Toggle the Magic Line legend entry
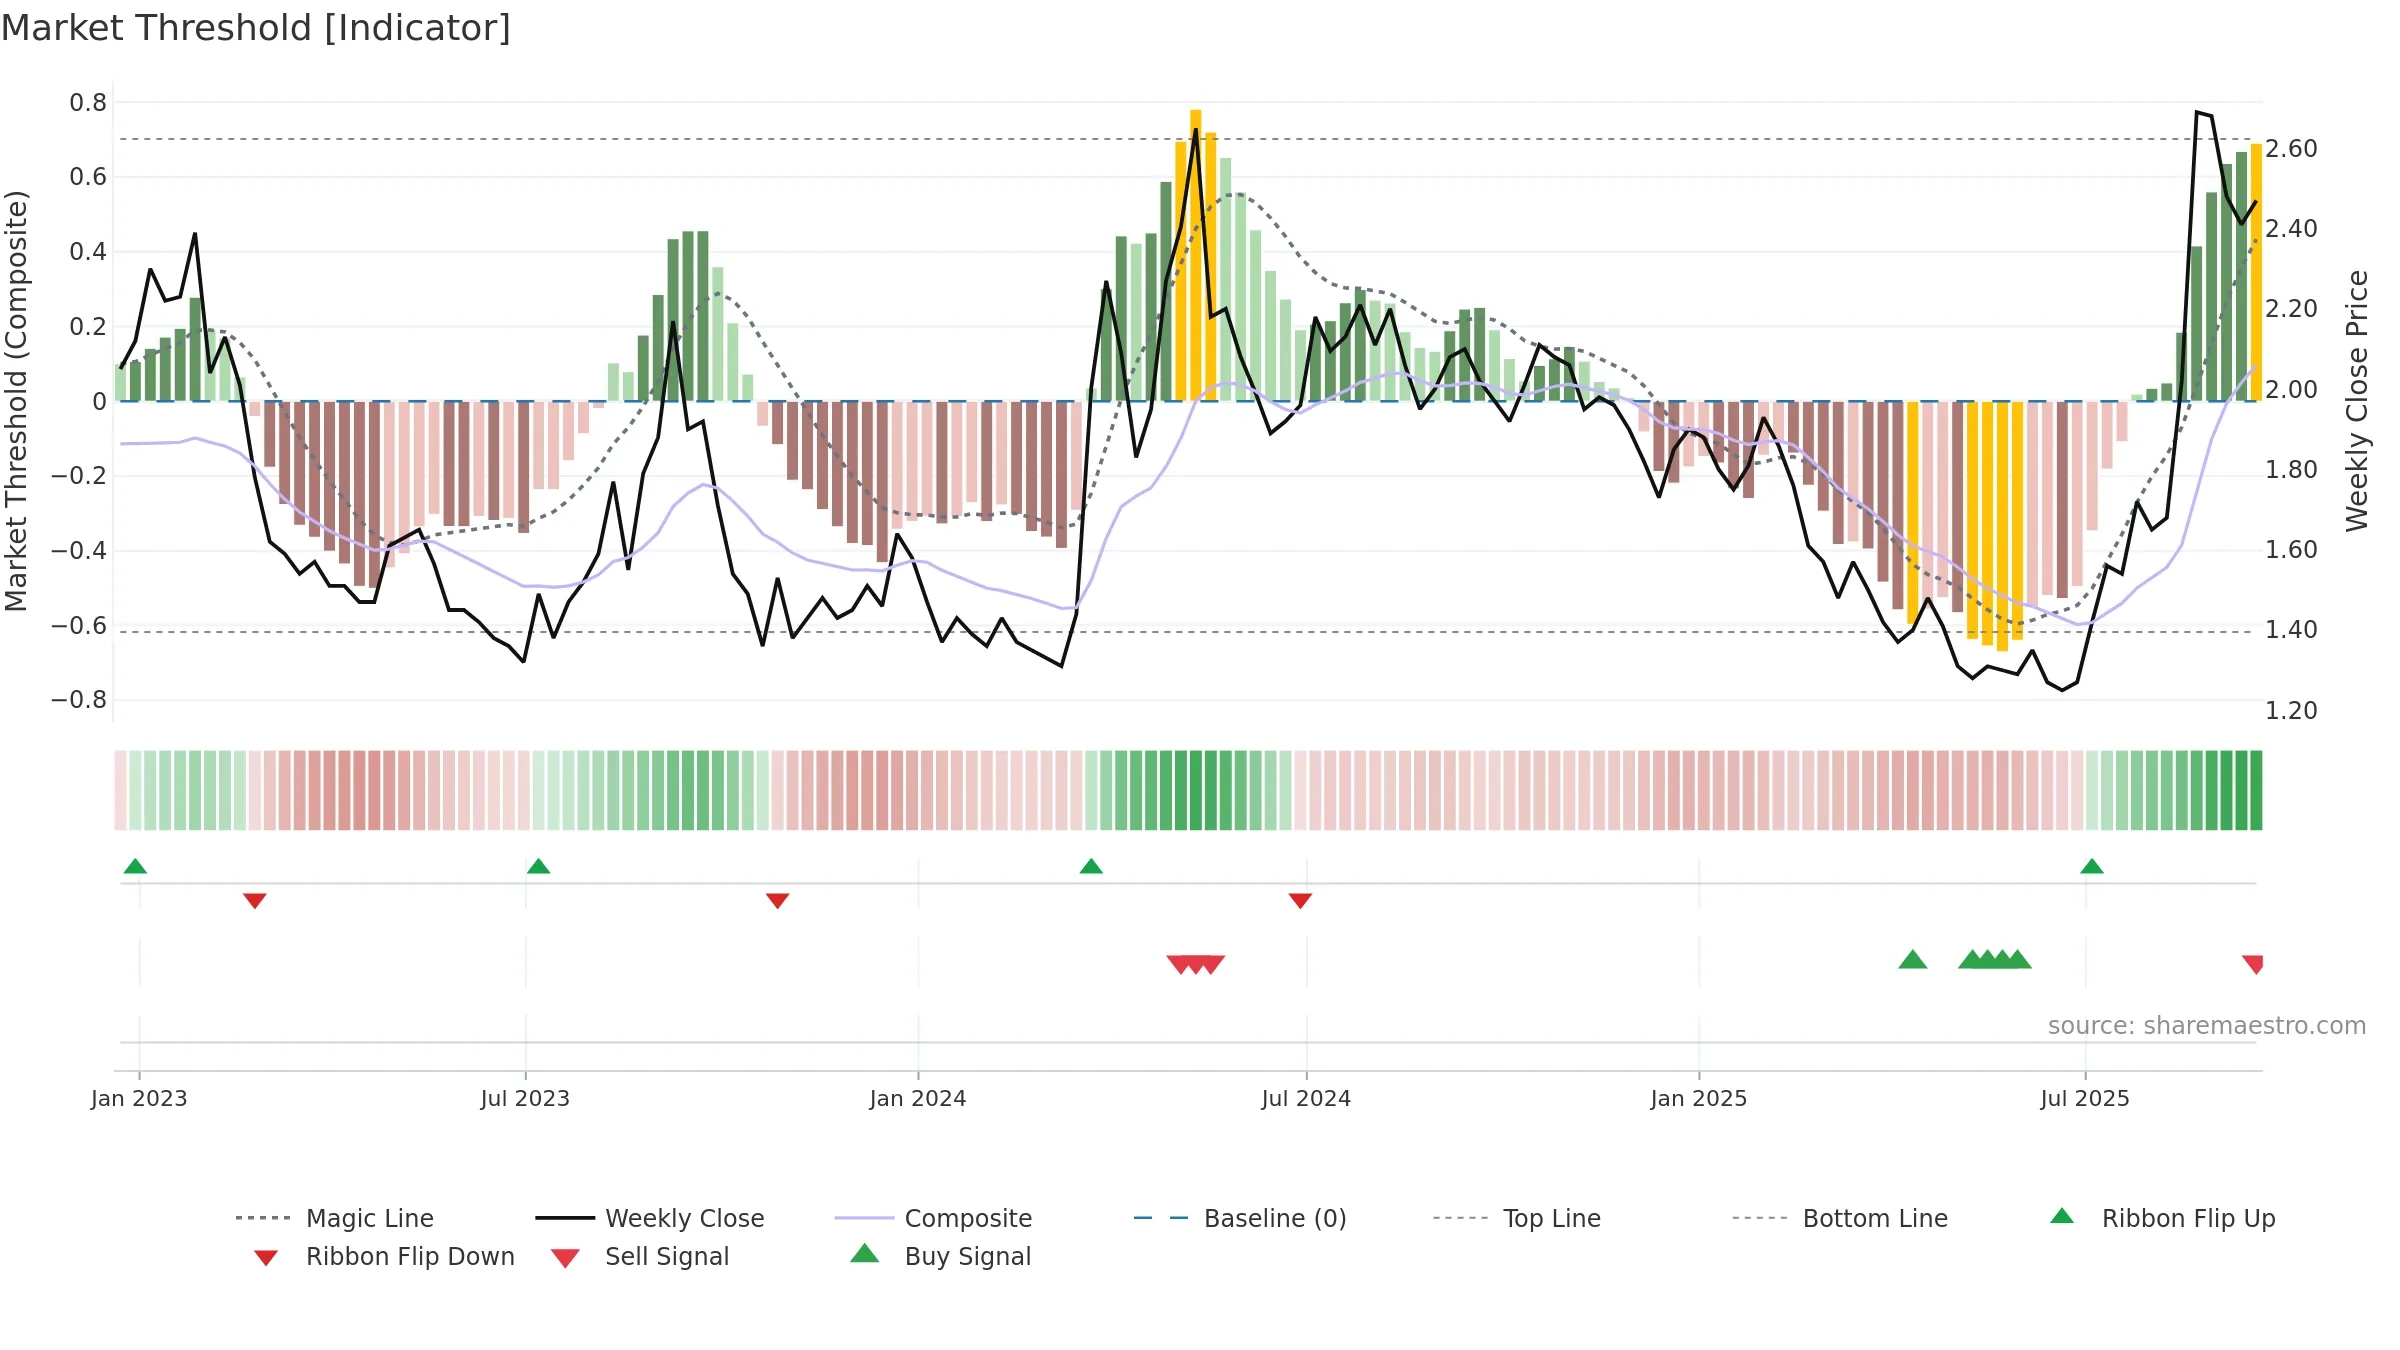The image size is (2400, 1350). coord(334,1218)
